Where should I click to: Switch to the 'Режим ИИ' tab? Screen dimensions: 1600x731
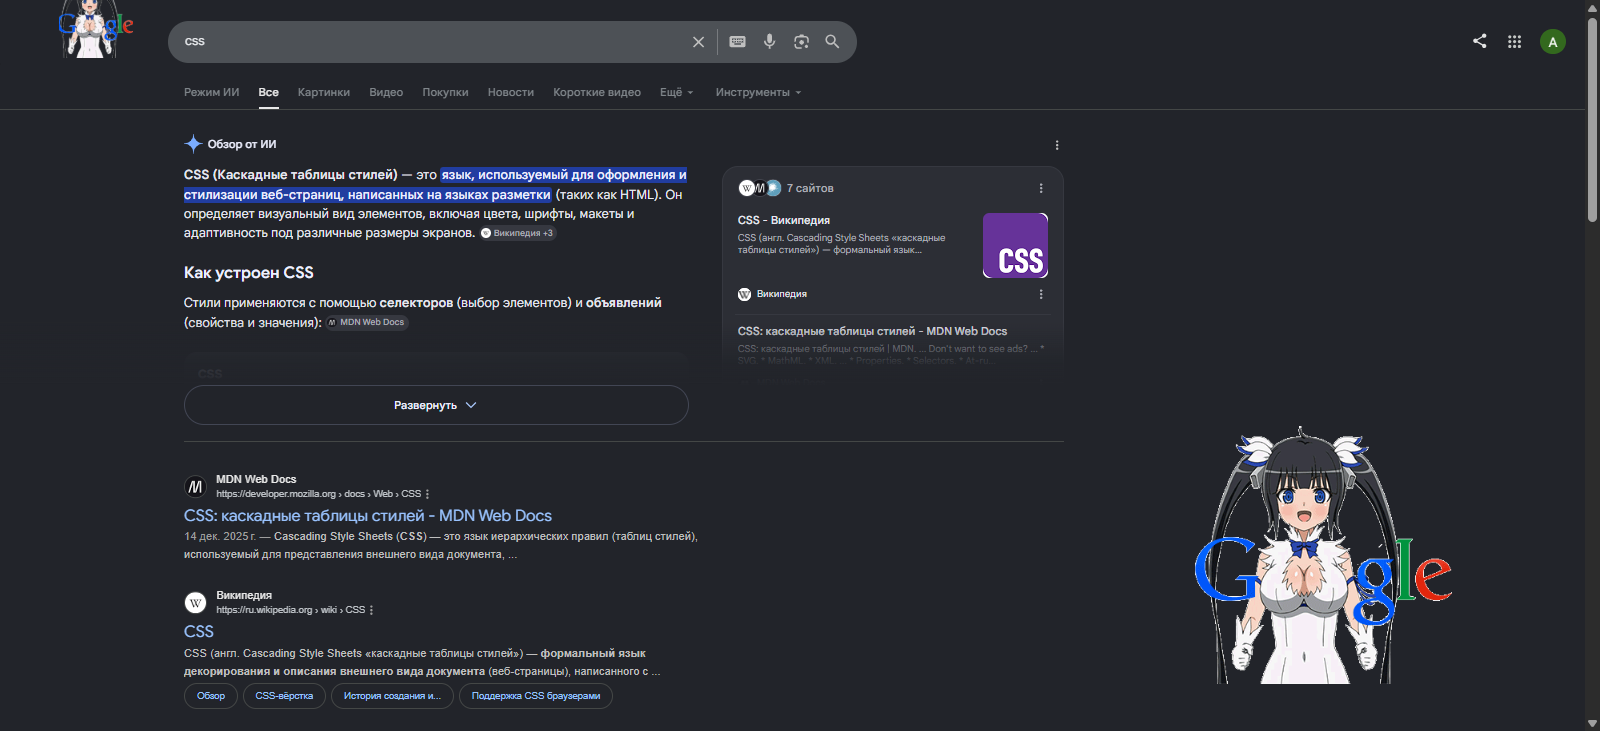click(212, 92)
